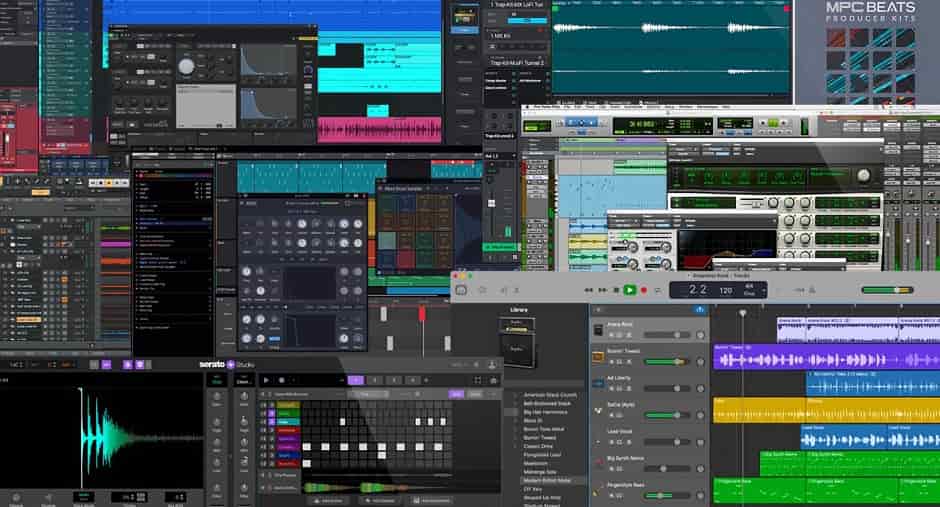Click the red Record button in GarageBand

644,290
